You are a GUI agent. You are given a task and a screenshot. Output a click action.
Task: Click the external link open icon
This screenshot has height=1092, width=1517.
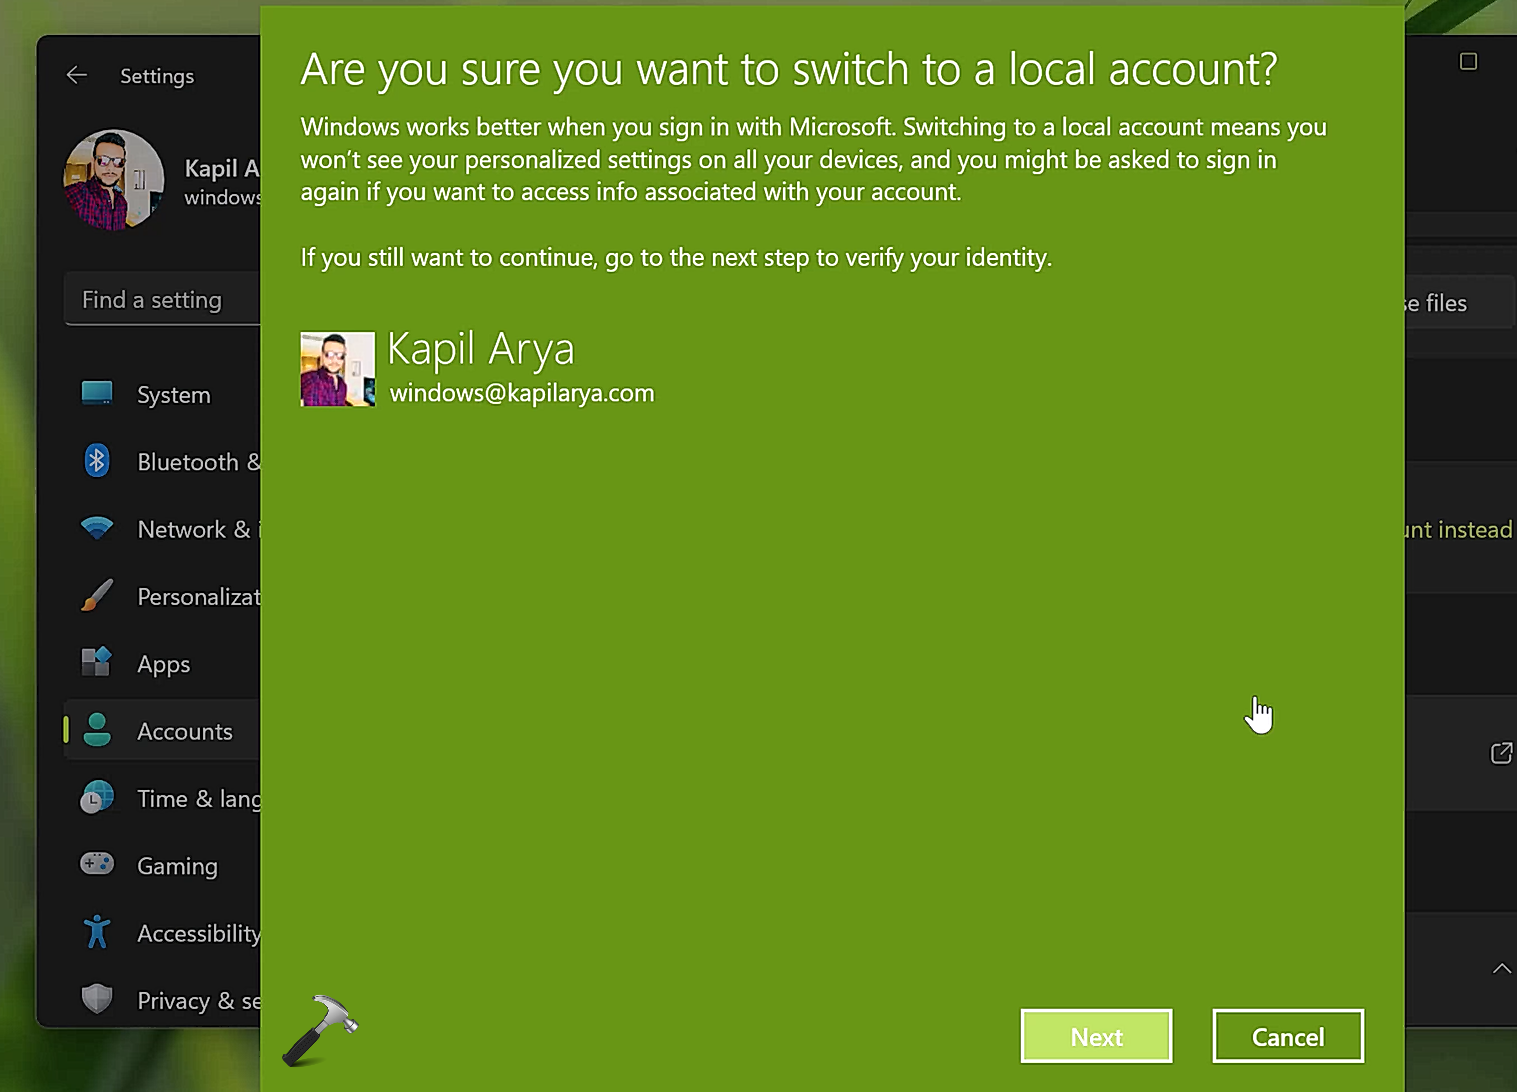click(1500, 754)
